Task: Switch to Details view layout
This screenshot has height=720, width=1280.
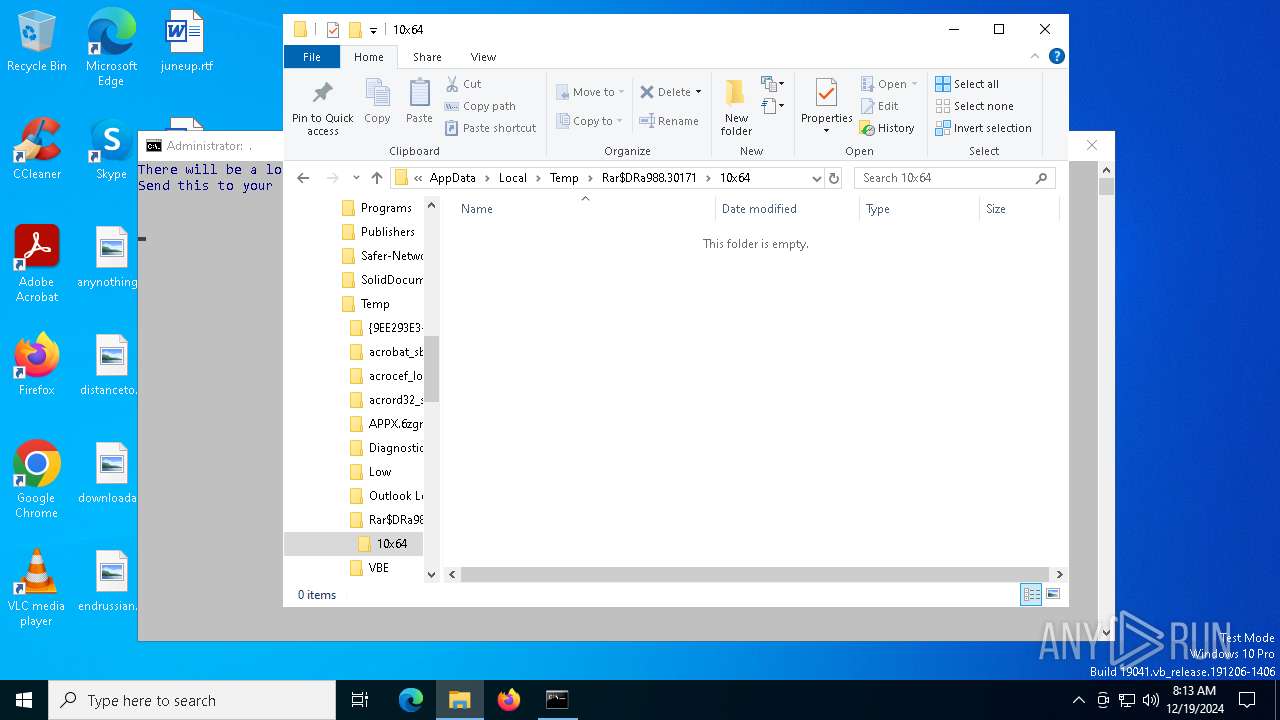Action: pyautogui.click(x=1031, y=594)
